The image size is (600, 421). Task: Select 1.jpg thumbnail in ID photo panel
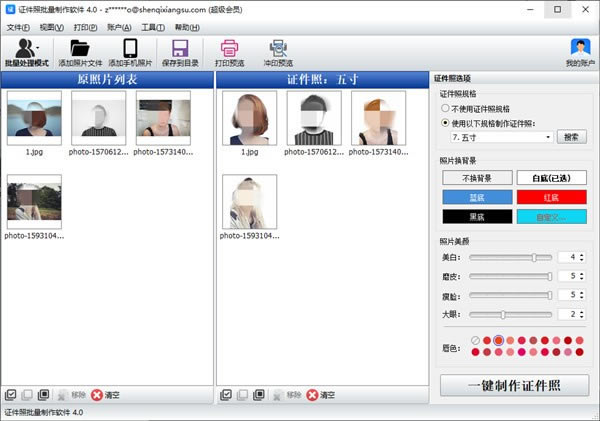click(249, 118)
